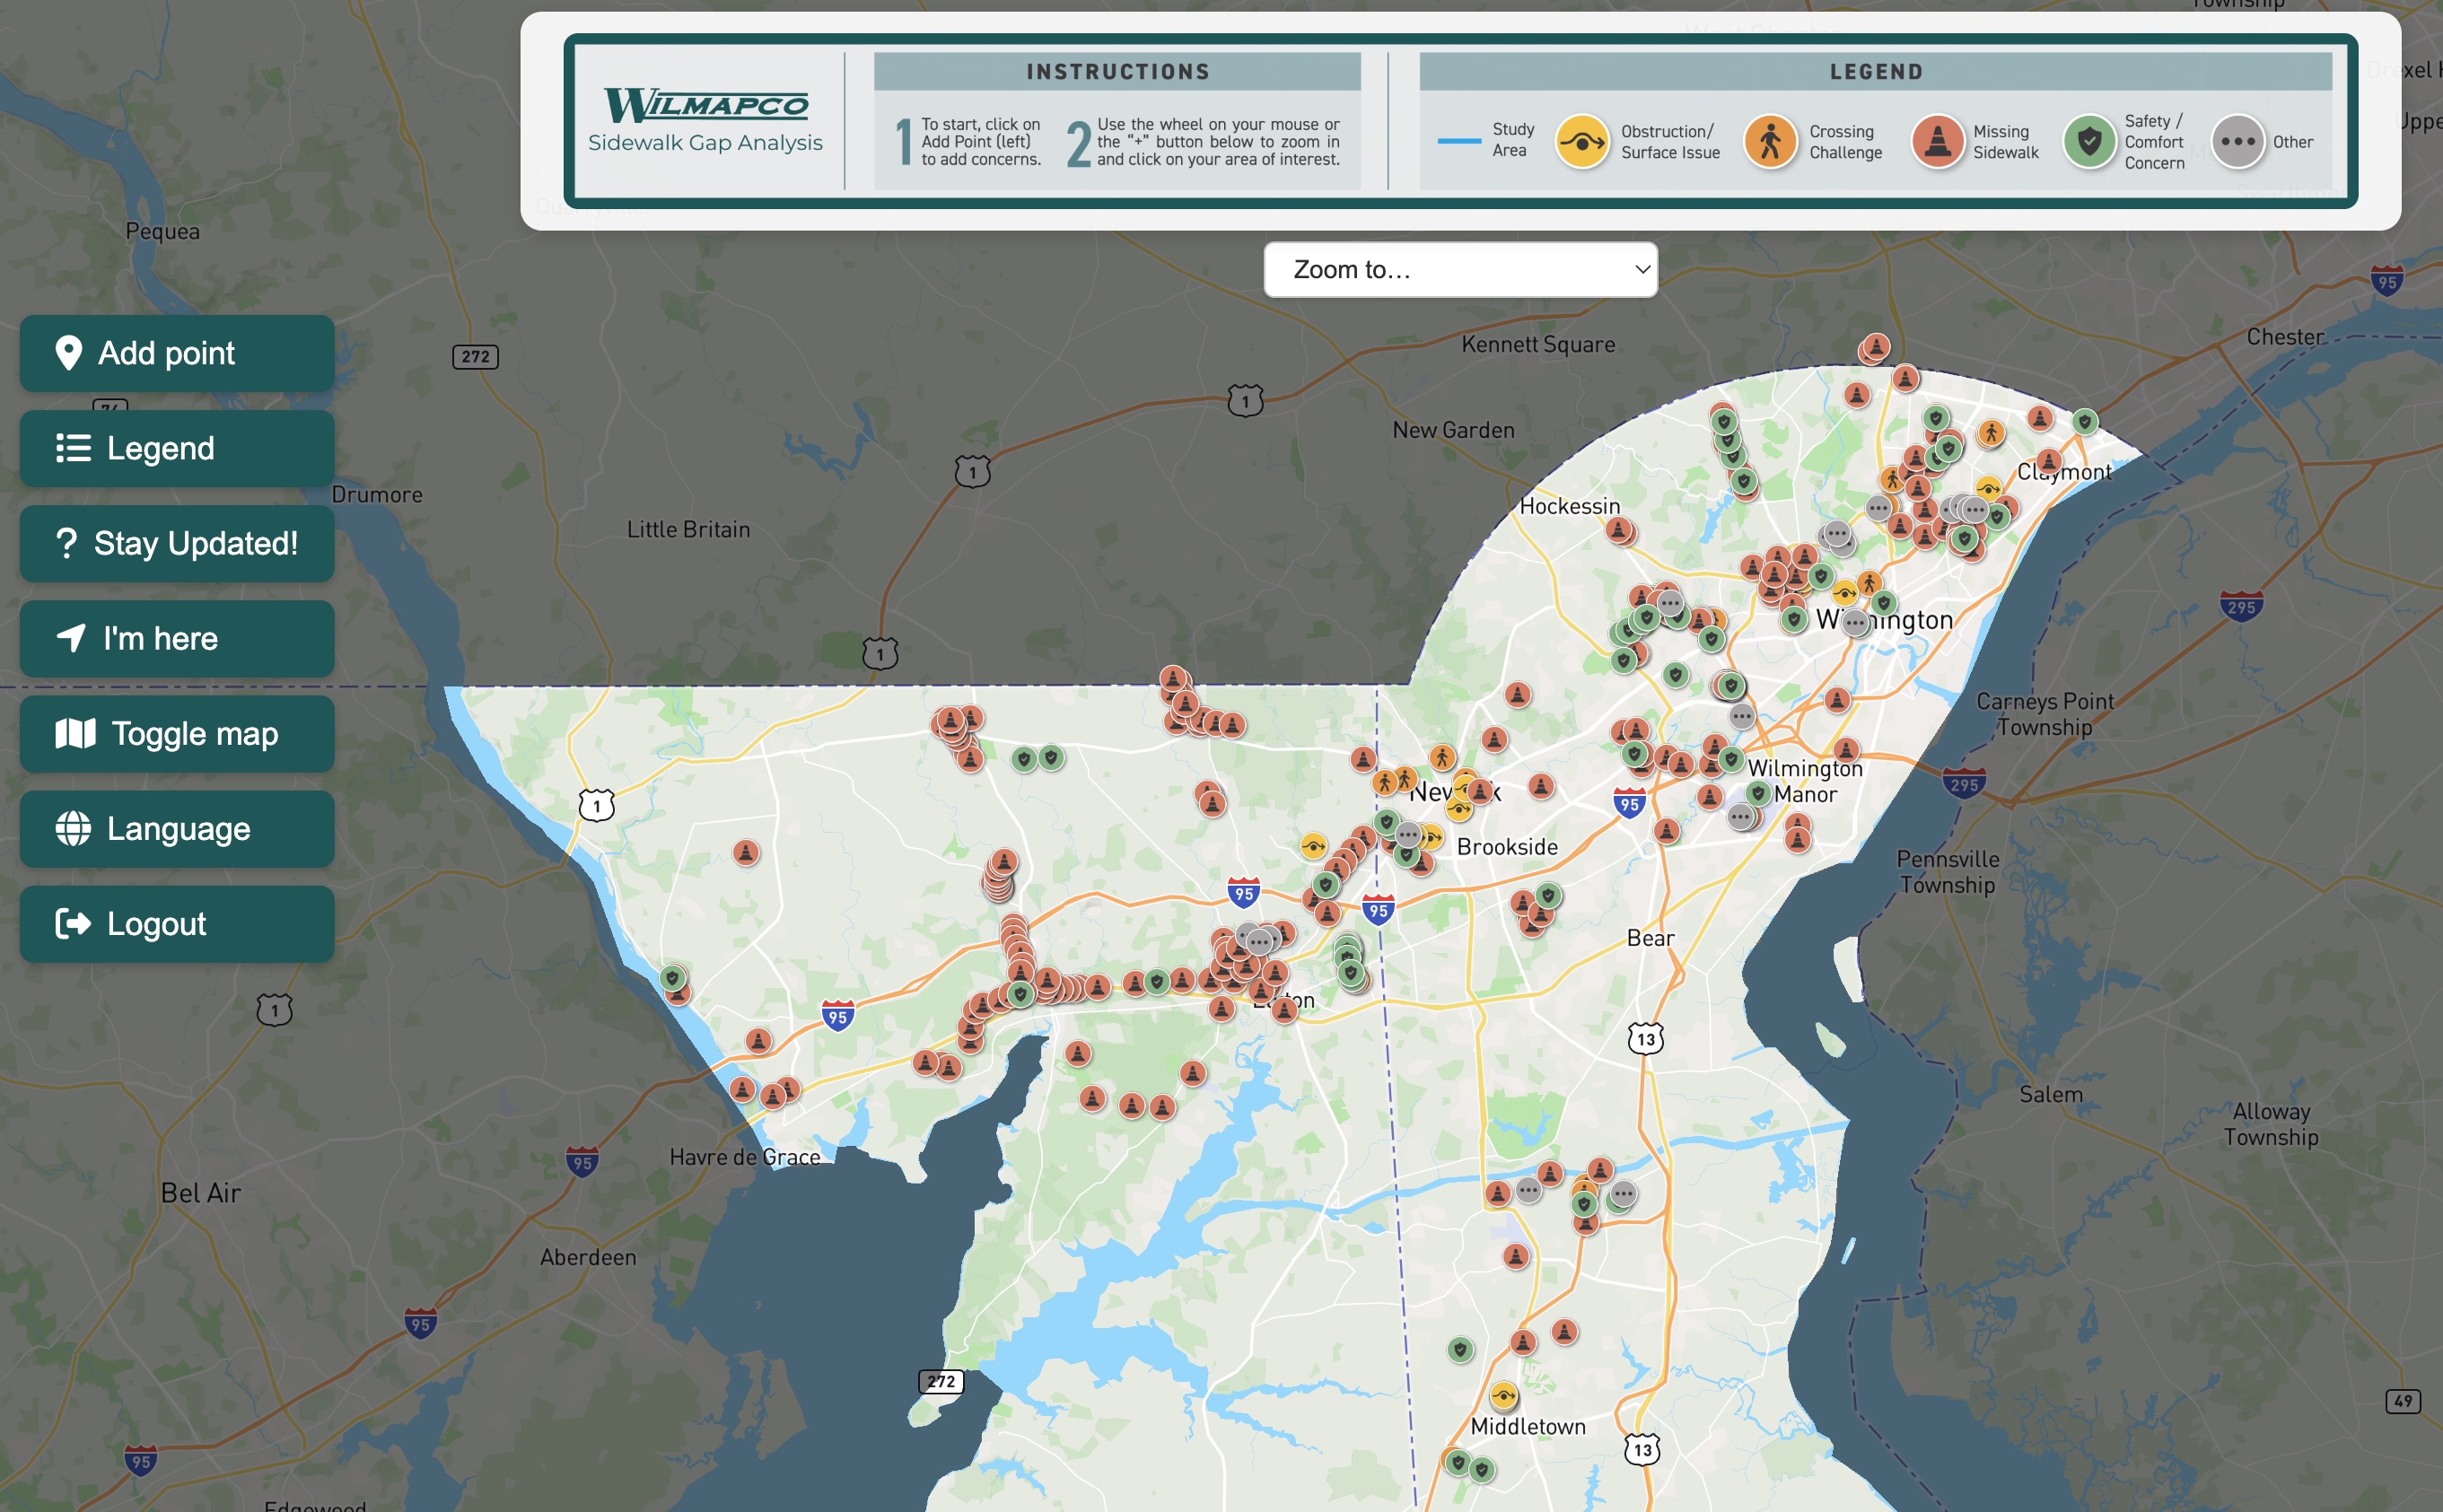Click the Stay Updated! button
2443x1512 pixels.
click(176, 543)
